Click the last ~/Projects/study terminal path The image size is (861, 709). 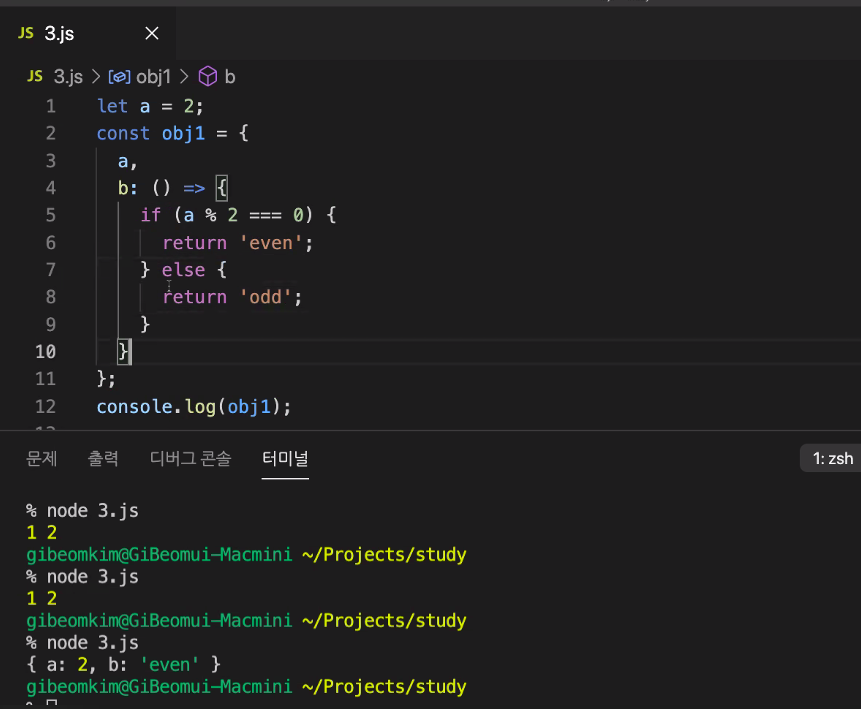click(x=384, y=686)
